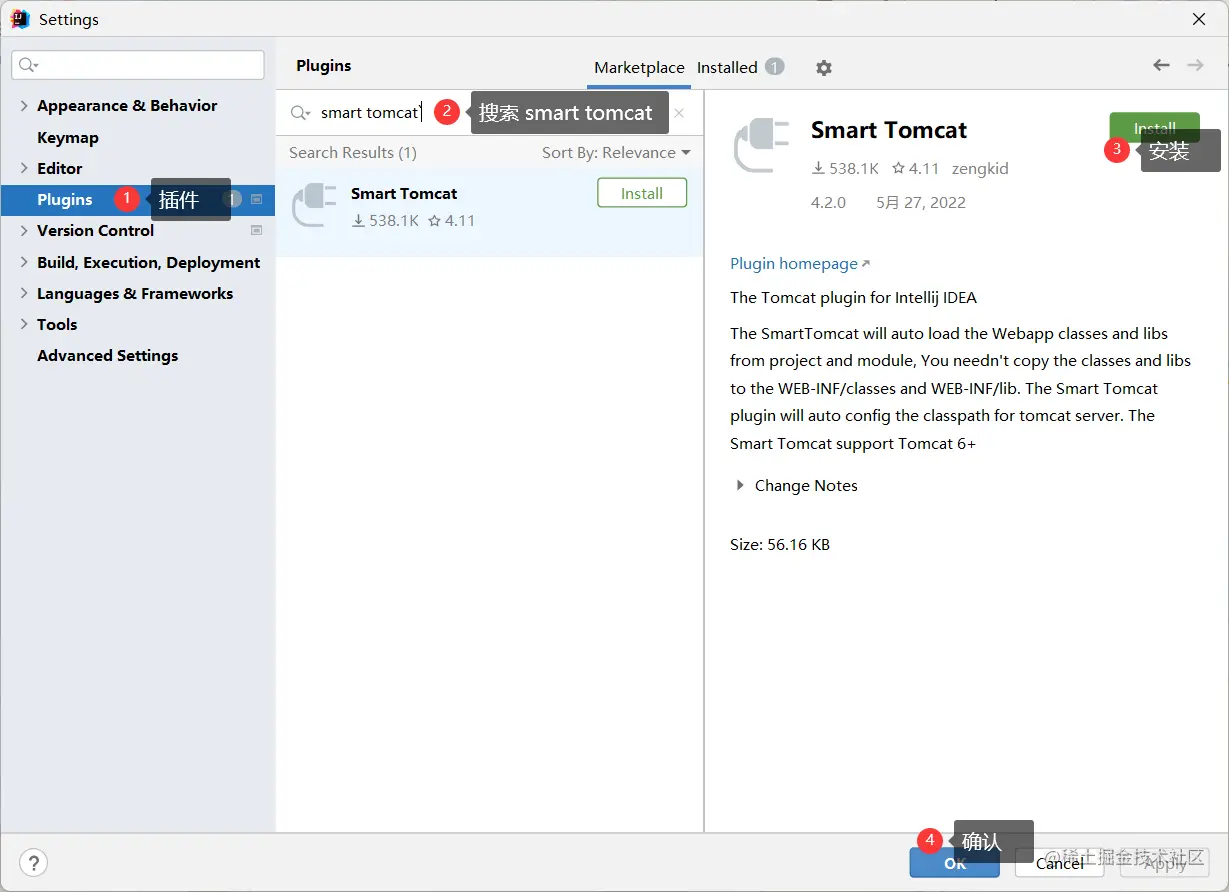Viewport: 1229px width, 892px height.
Task: Open the Sort By: Relevance dropdown
Action: pyautogui.click(x=616, y=153)
